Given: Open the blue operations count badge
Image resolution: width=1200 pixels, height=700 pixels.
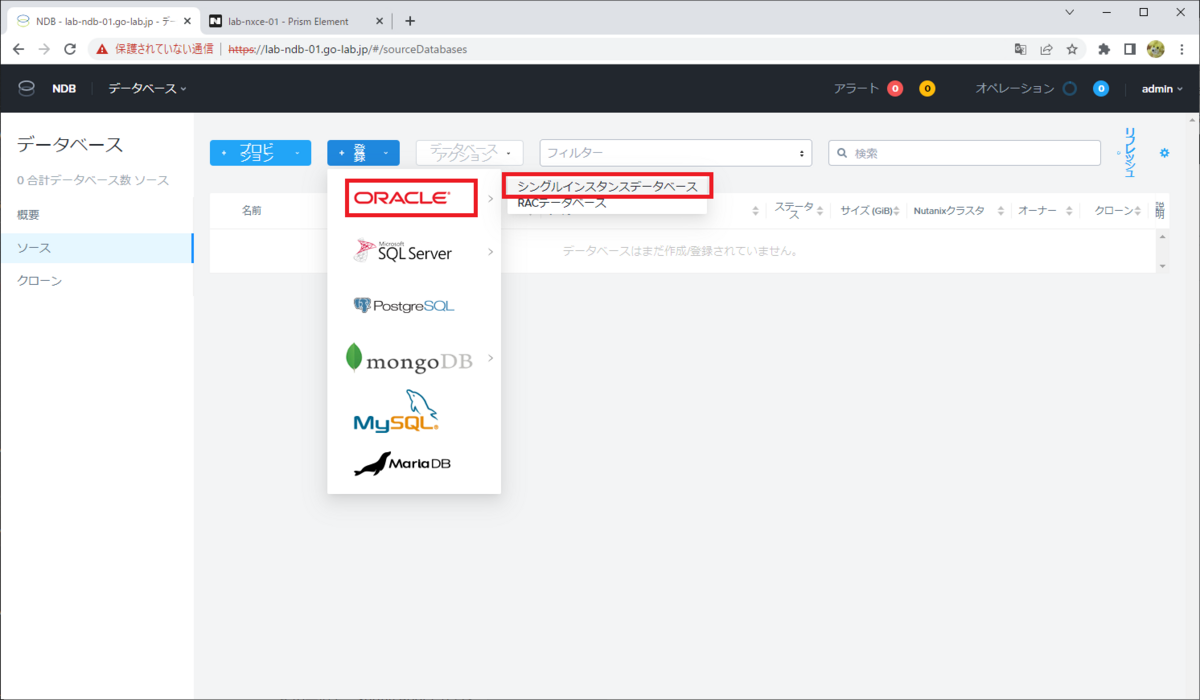Looking at the screenshot, I should pos(1101,89).
